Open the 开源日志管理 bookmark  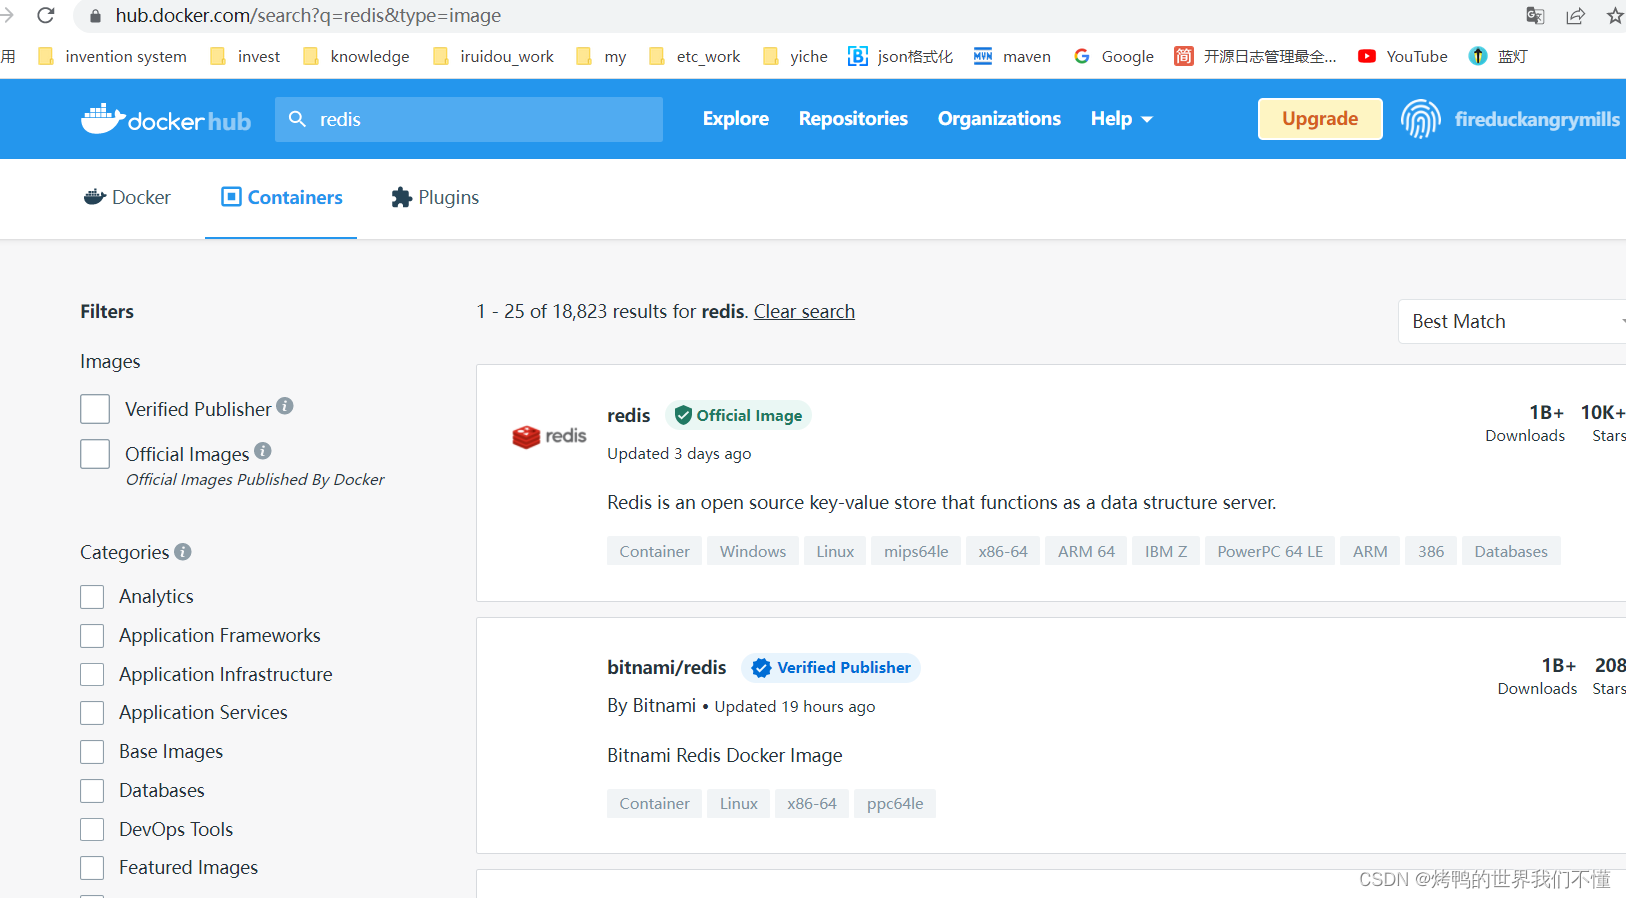1255,56
